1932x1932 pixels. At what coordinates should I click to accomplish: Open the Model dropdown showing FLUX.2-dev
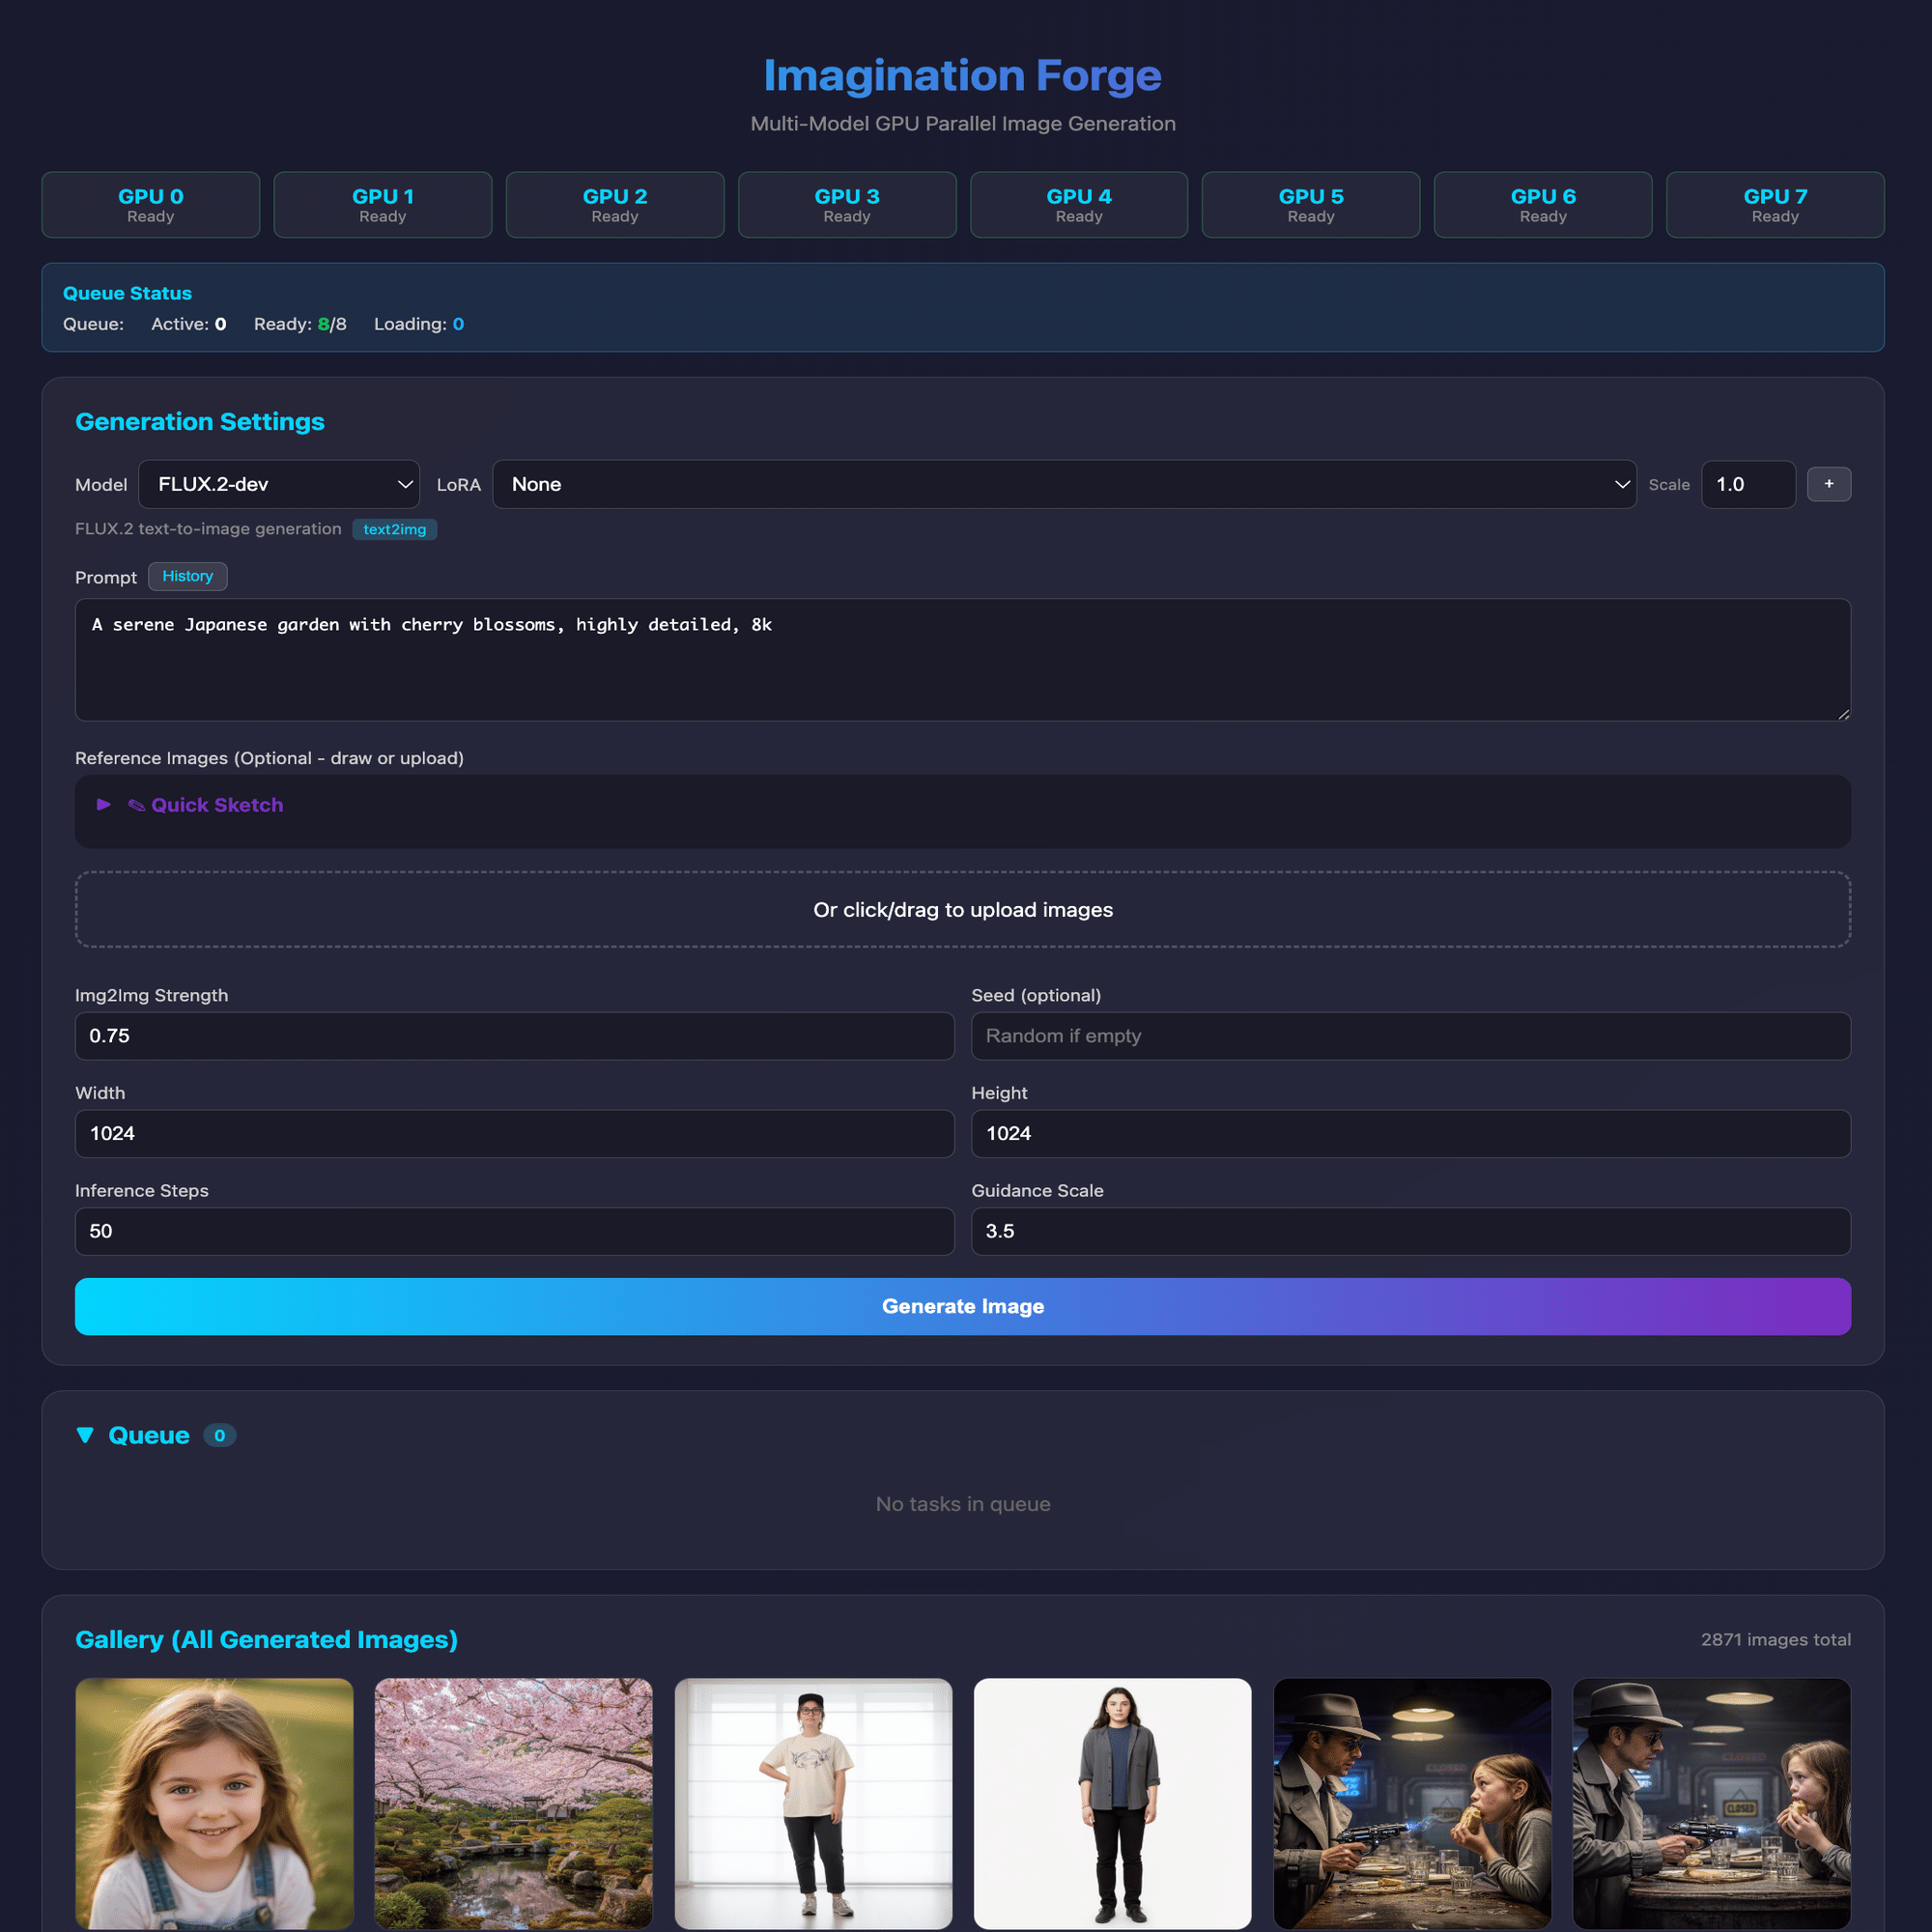click(278, 484)
